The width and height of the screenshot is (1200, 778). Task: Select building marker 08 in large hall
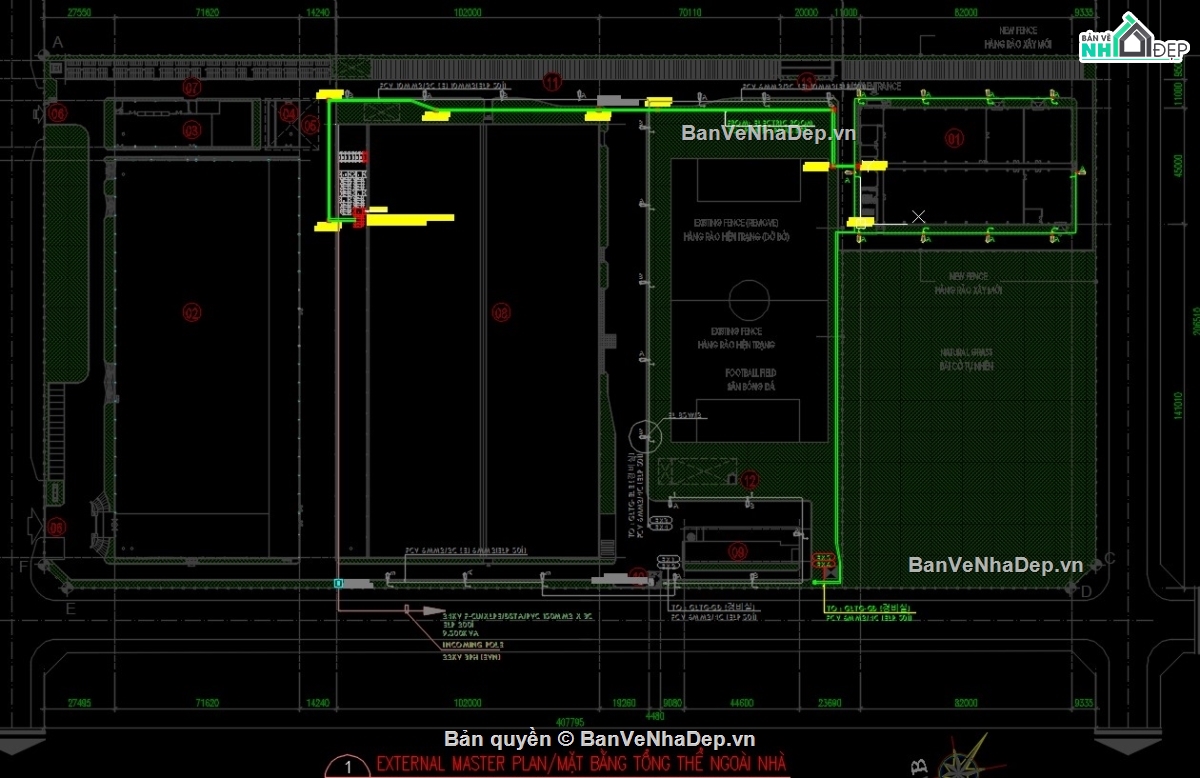click(501, 313)
